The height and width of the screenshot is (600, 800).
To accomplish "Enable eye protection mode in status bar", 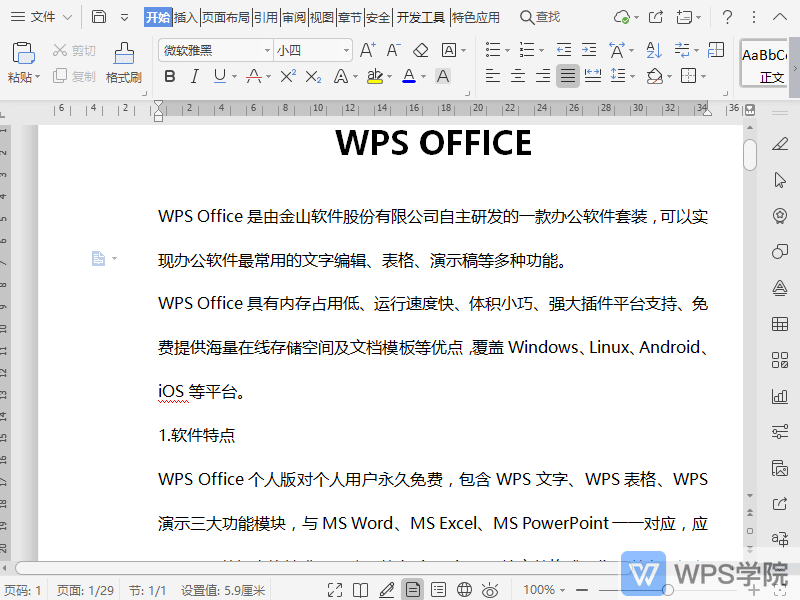I will pos(490,589).
